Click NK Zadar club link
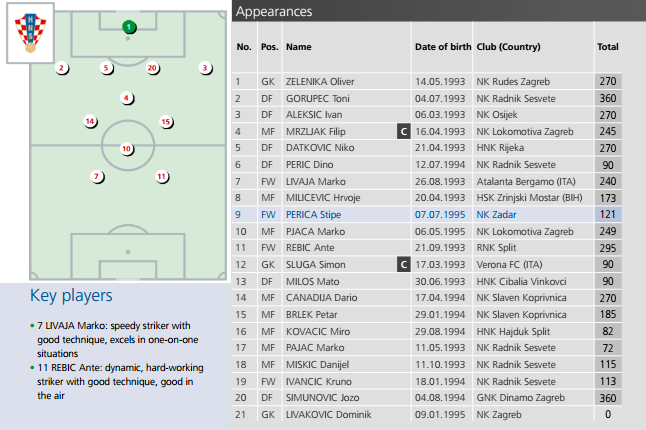 click(496, 215)
